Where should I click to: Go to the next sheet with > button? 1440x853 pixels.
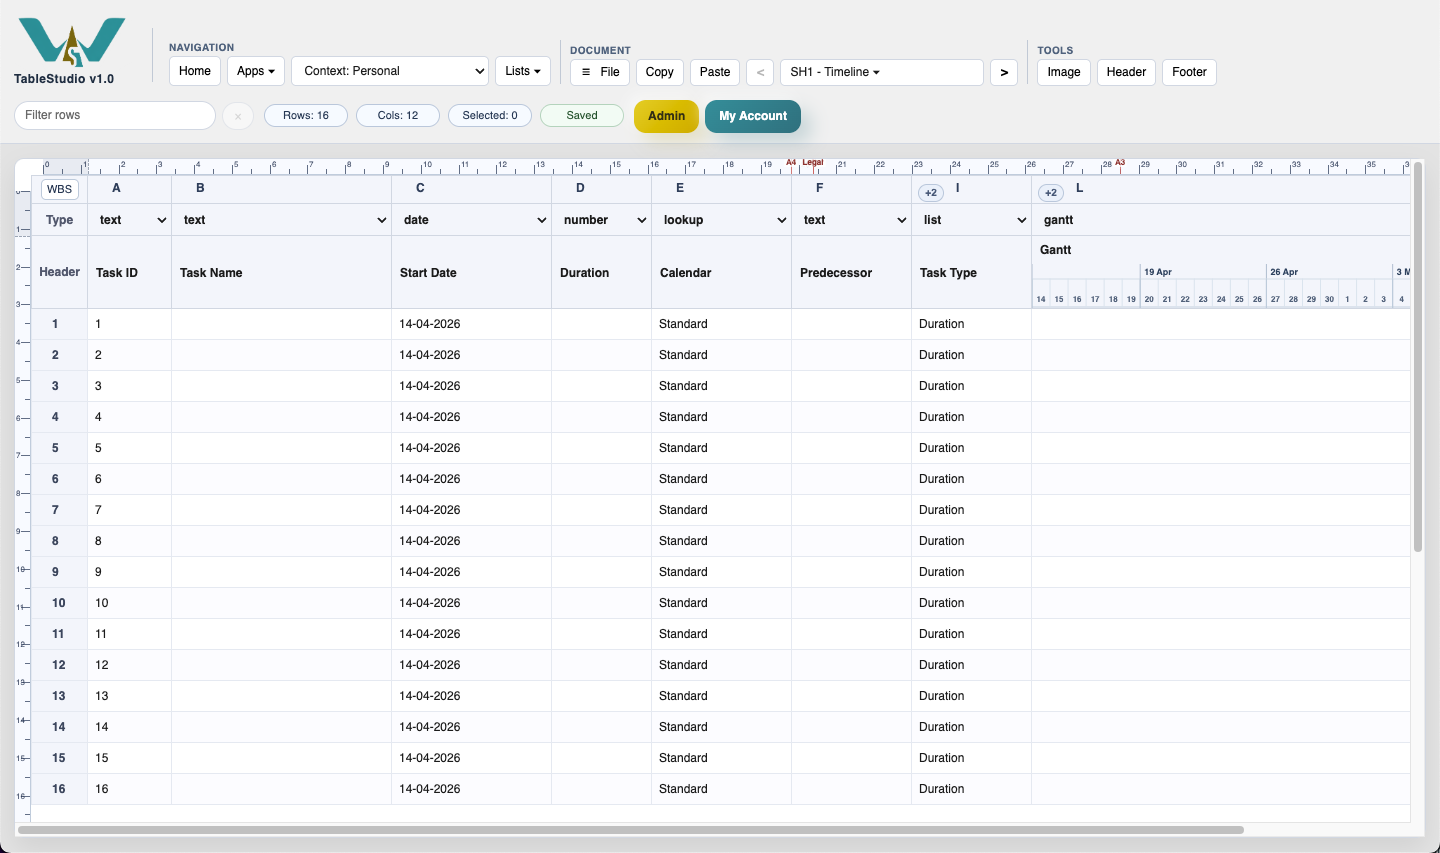pos(1004,72)
